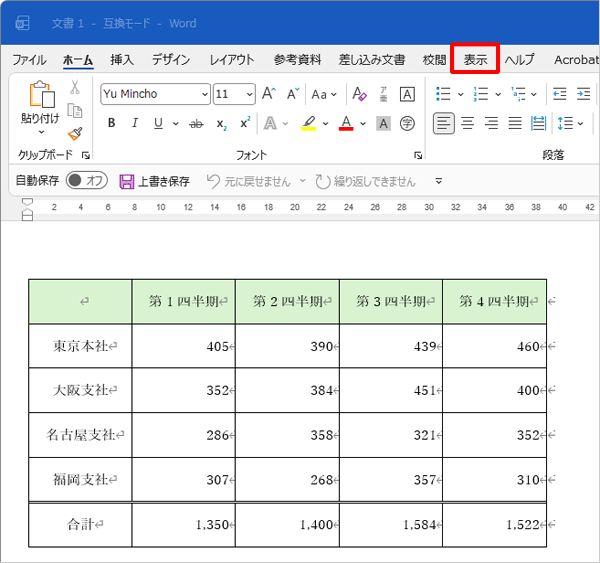
Task: Increase indent in the paragraph group
Action: click(584, 94)
